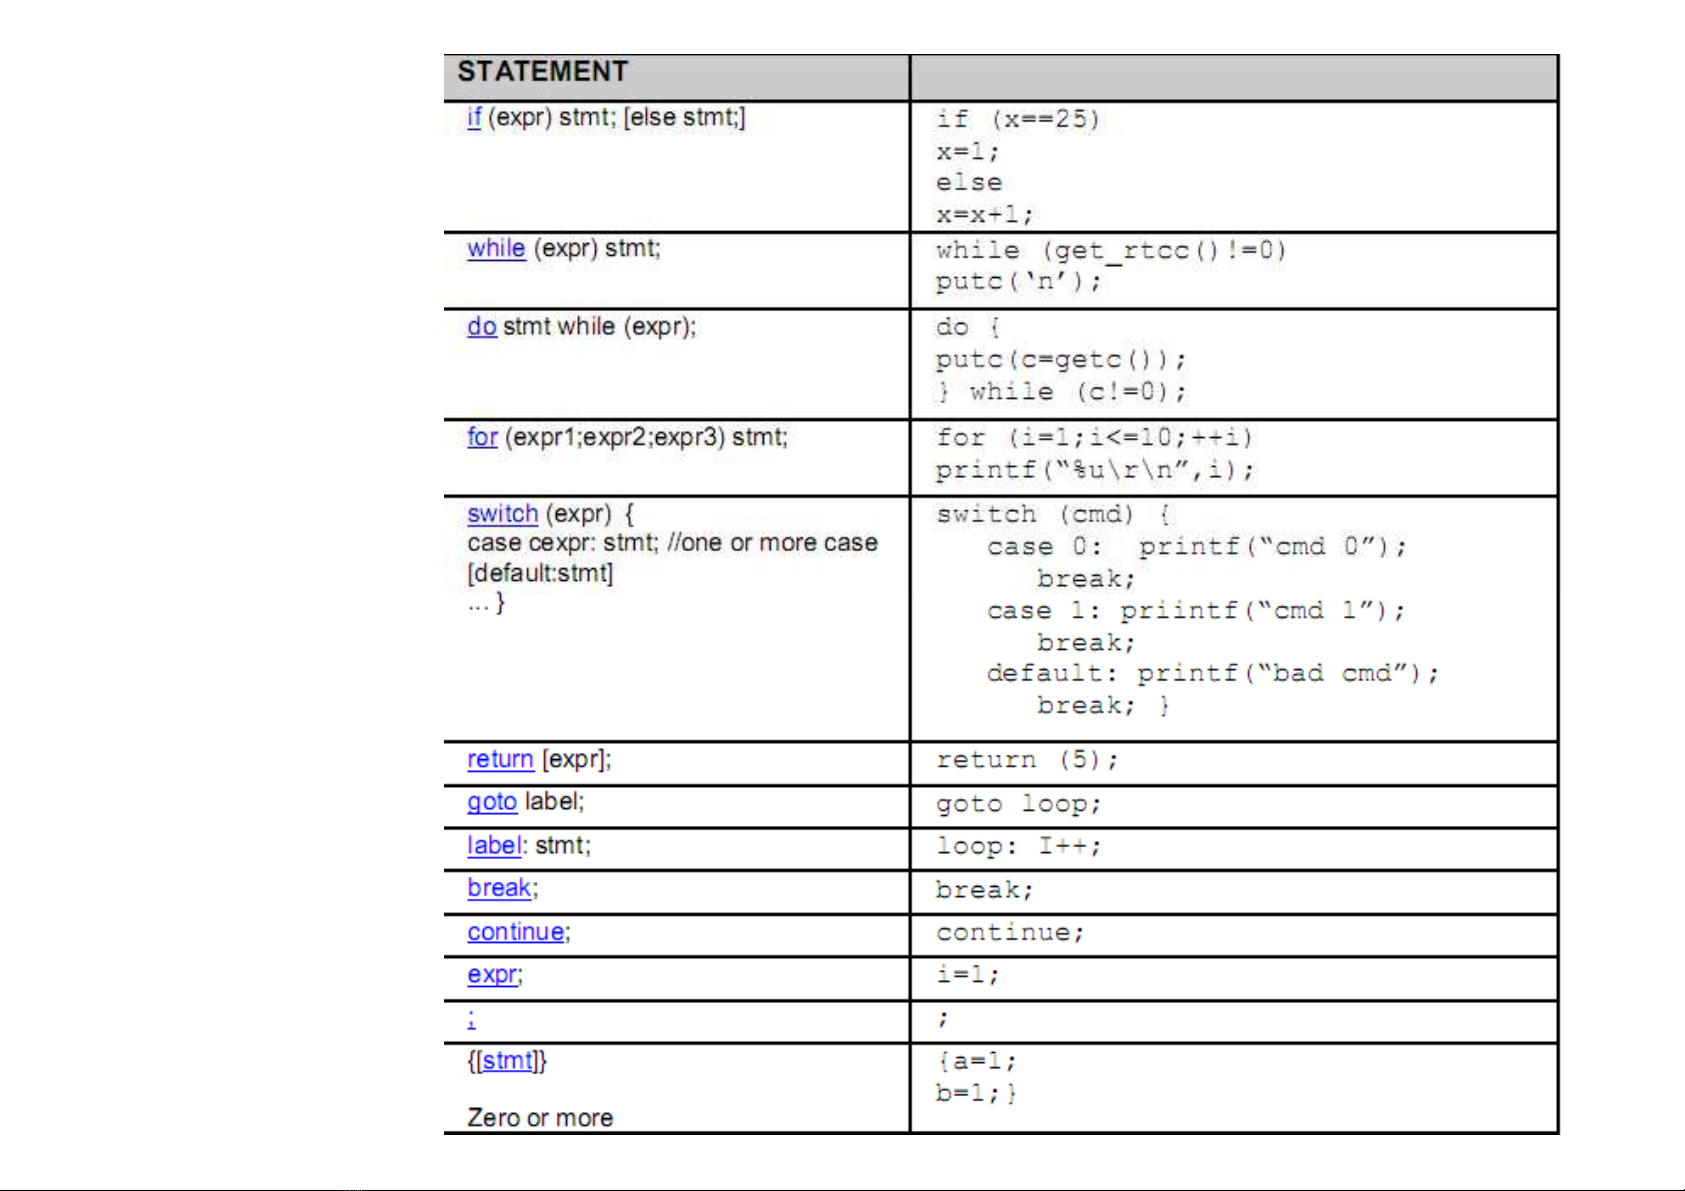The height and width of the screenshot is (1191, 1685).
Task: Click the 'switch' hyperlink
Action: pyautogui.click(x=502, y=514)
